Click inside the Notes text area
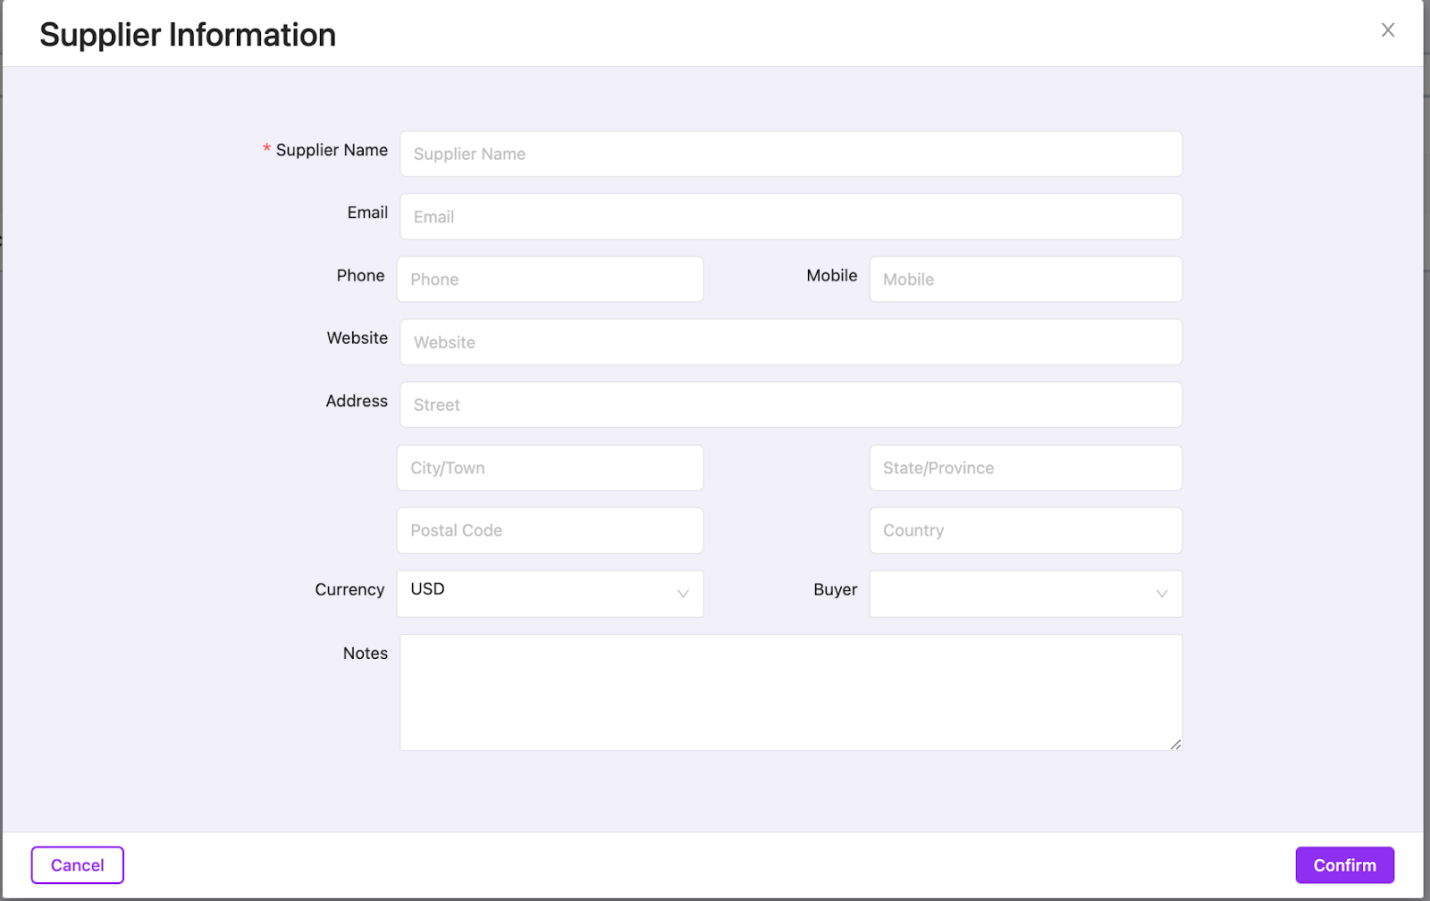The image size is (1430, 901). click(791, 692)
